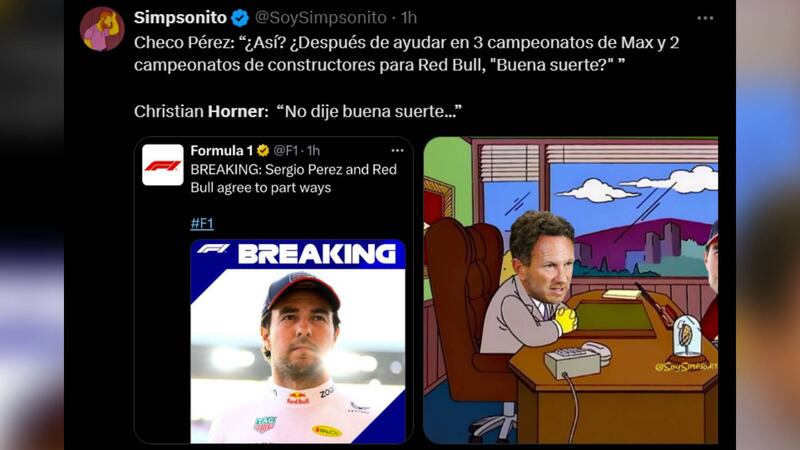Screen dimensions: 800x450
Task: Open Simpsonito's profile avatar
Action: pos(102,29)
